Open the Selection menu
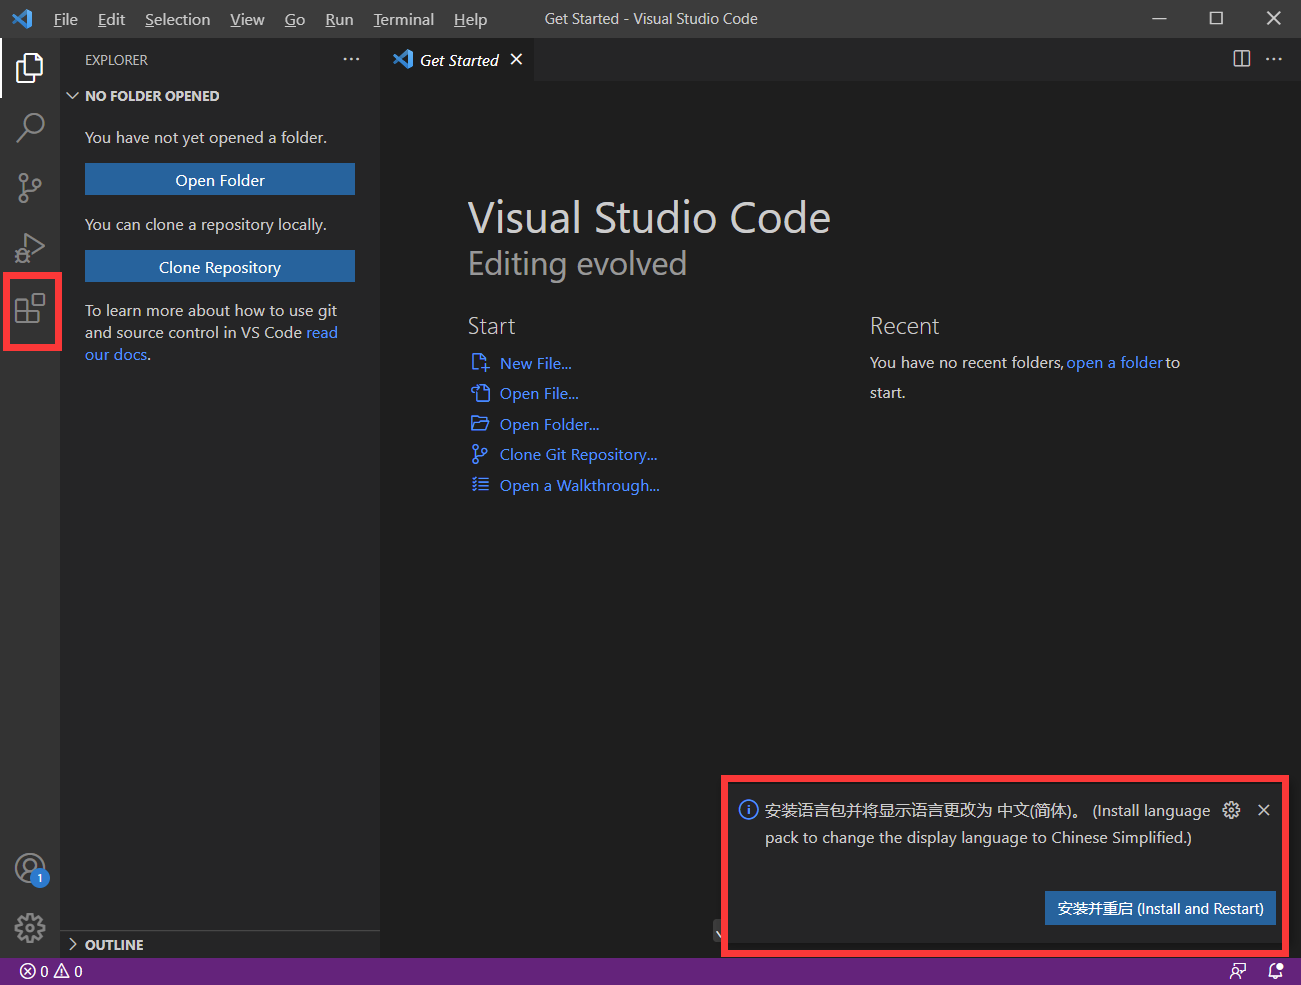1301x985 pixels. pos(178,19)
